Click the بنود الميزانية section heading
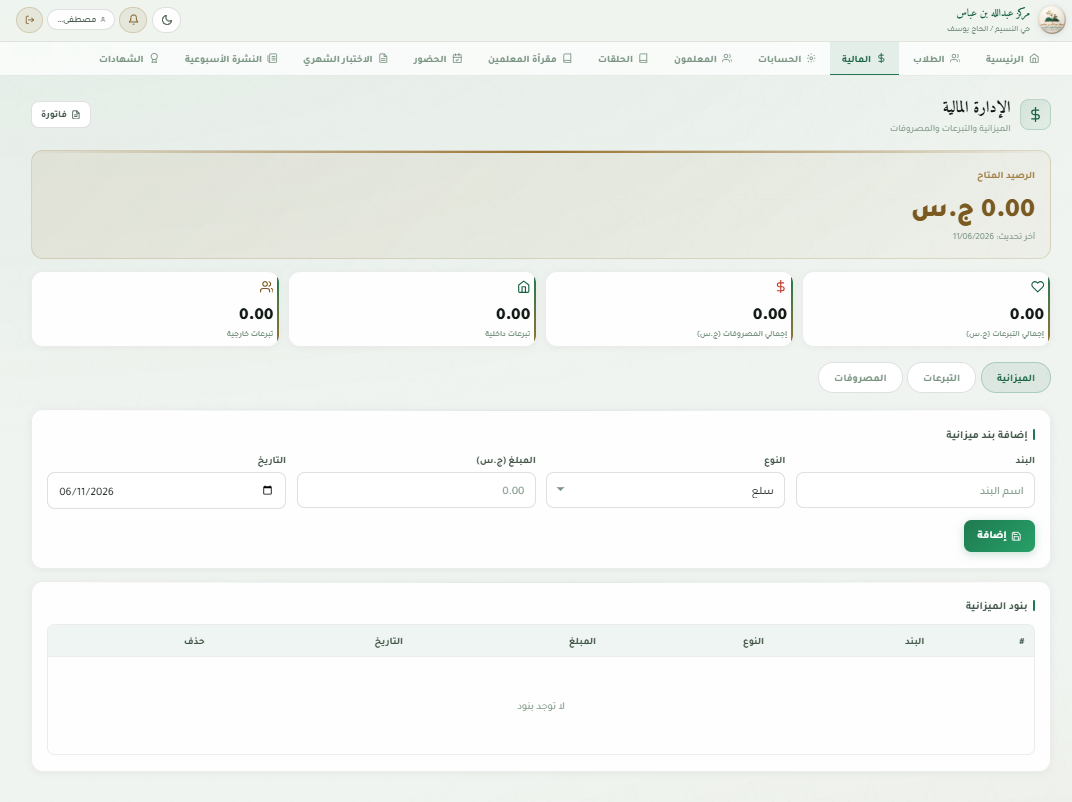The image size is (1072, 802). coord(996,606)
